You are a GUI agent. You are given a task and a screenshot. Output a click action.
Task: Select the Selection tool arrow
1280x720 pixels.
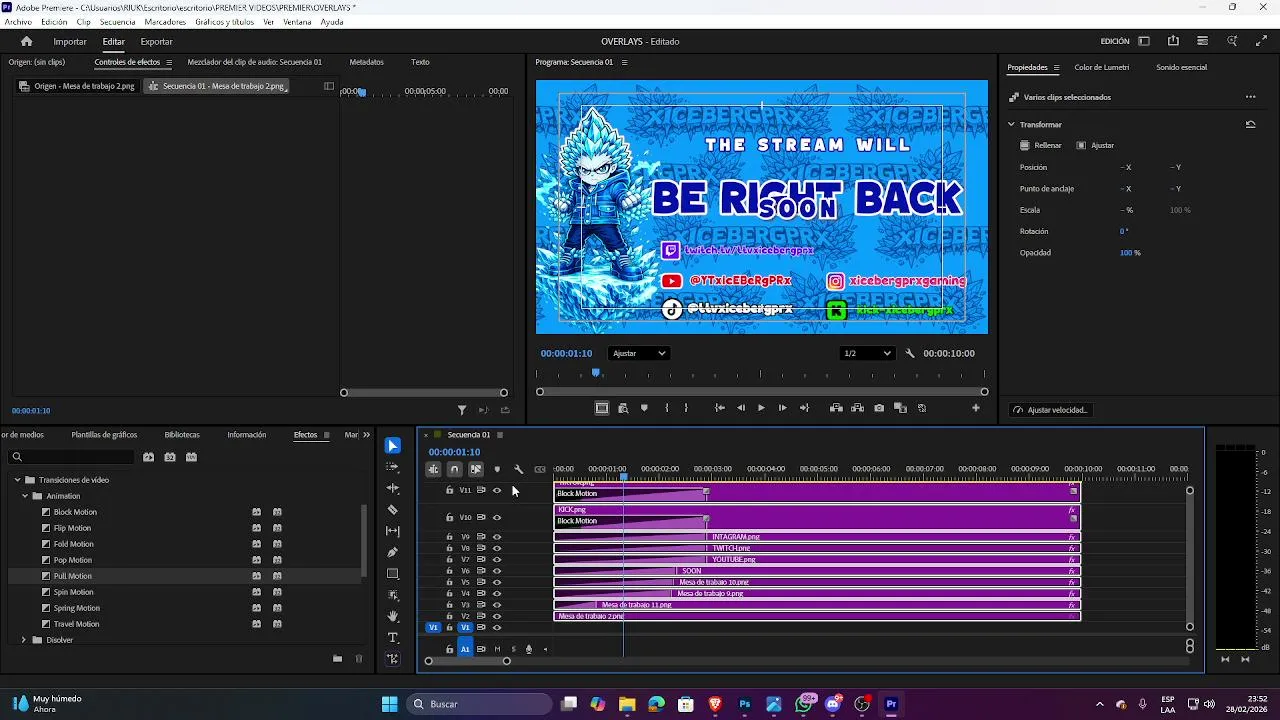pyautogui.click(x=393, y=446)
